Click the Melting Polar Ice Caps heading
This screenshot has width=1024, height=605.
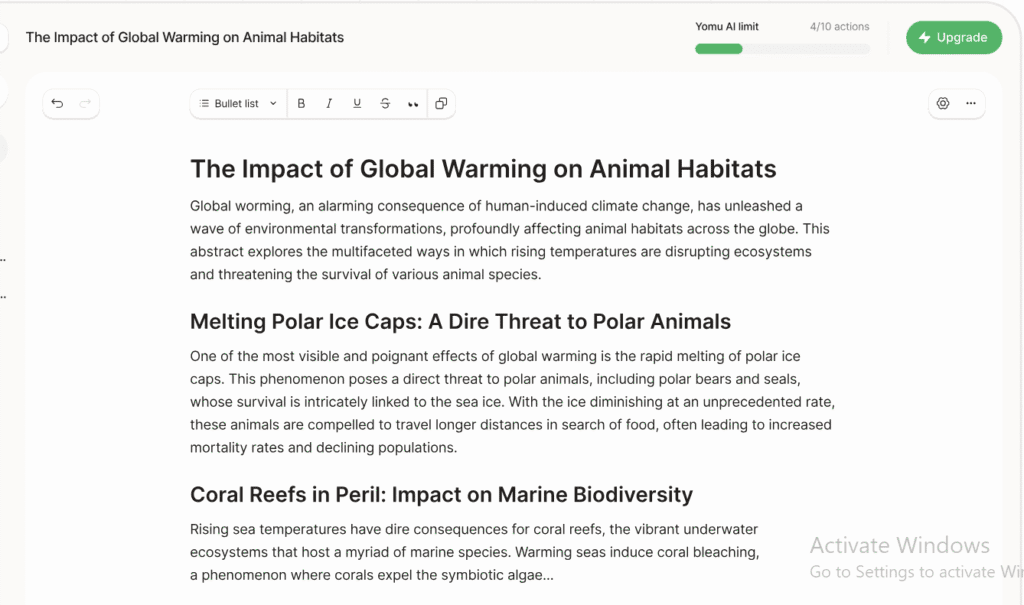pyautogui.click(x=460, y=322)
